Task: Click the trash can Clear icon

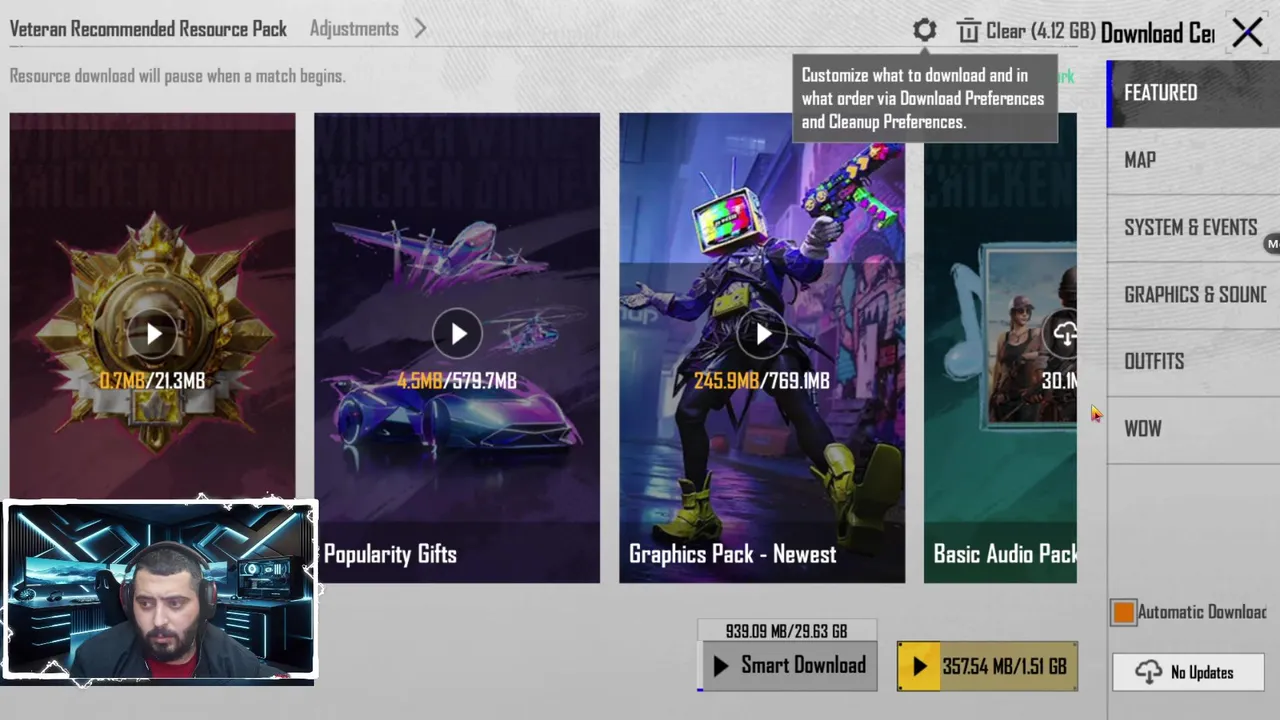Action: click(x=968, y=31)
